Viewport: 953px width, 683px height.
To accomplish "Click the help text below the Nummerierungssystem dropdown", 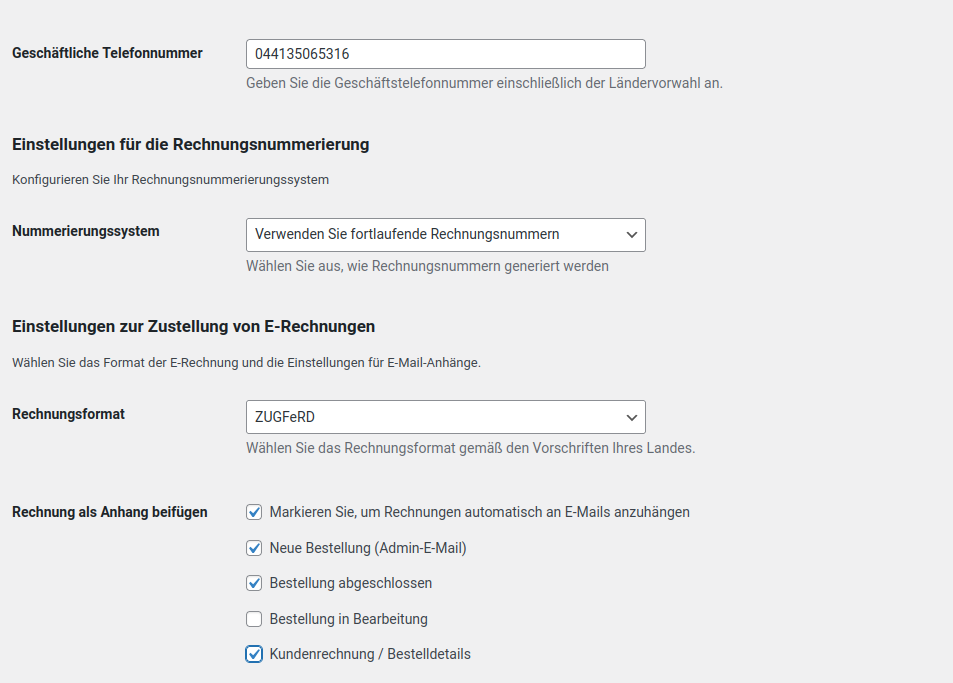I will pos(427,266).
